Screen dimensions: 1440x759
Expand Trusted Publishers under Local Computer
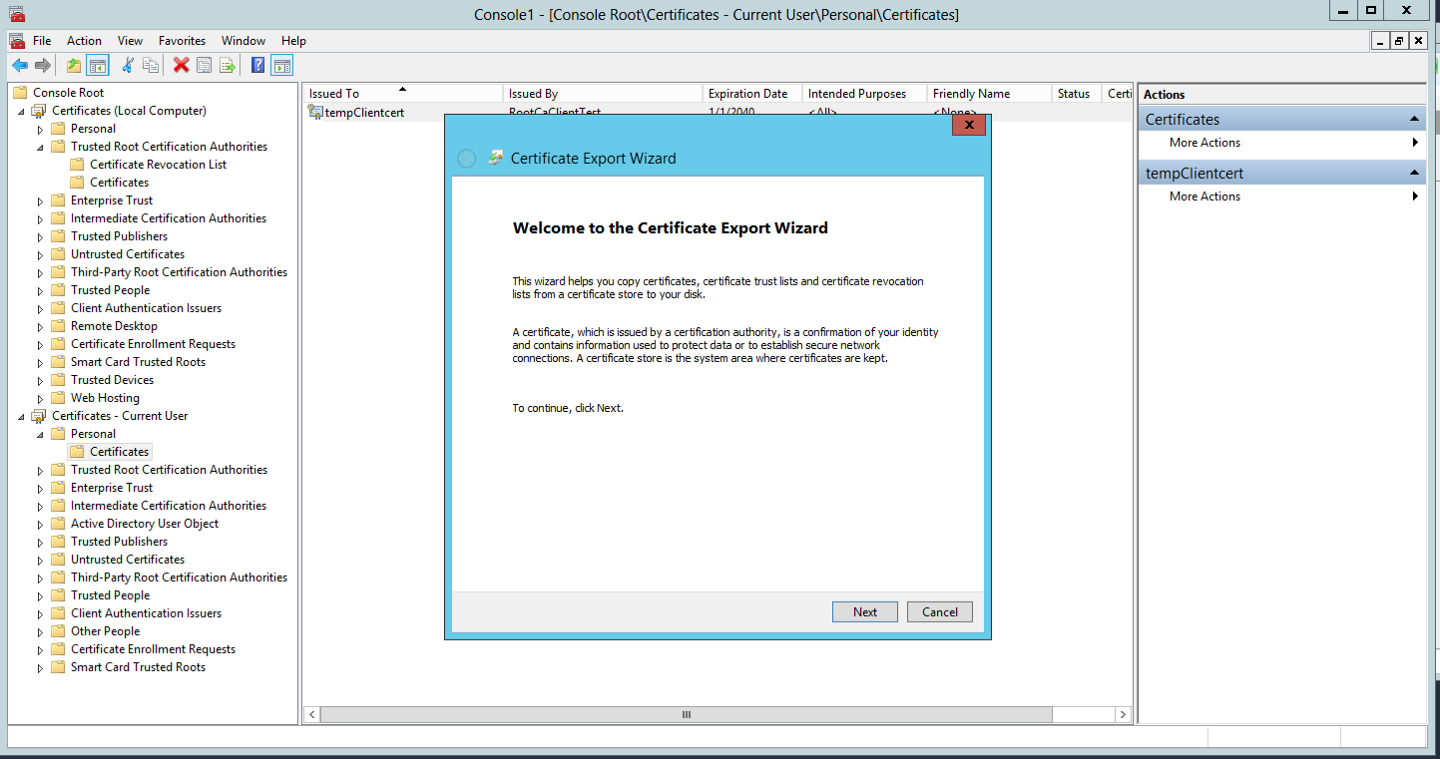click(x=41, y=237)
